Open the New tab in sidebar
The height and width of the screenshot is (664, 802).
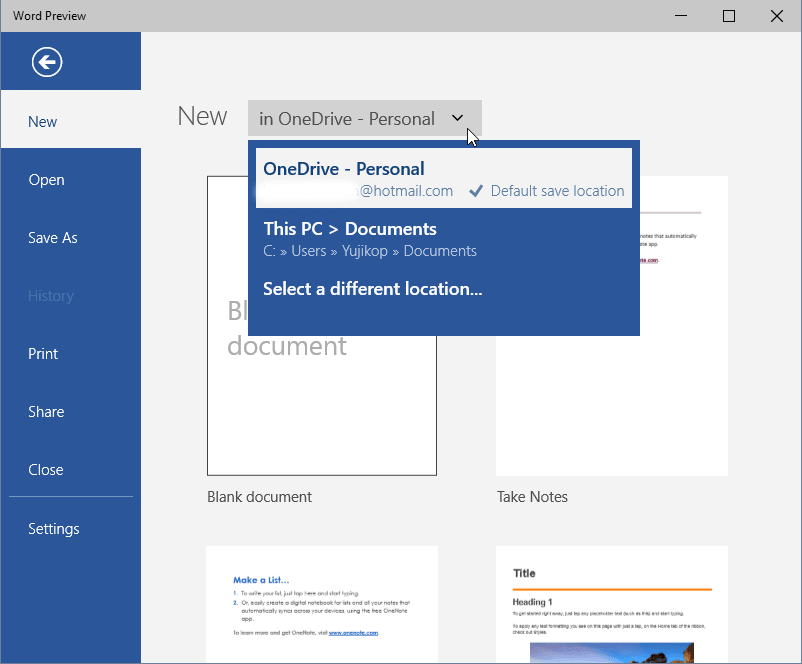pos(71,121)
